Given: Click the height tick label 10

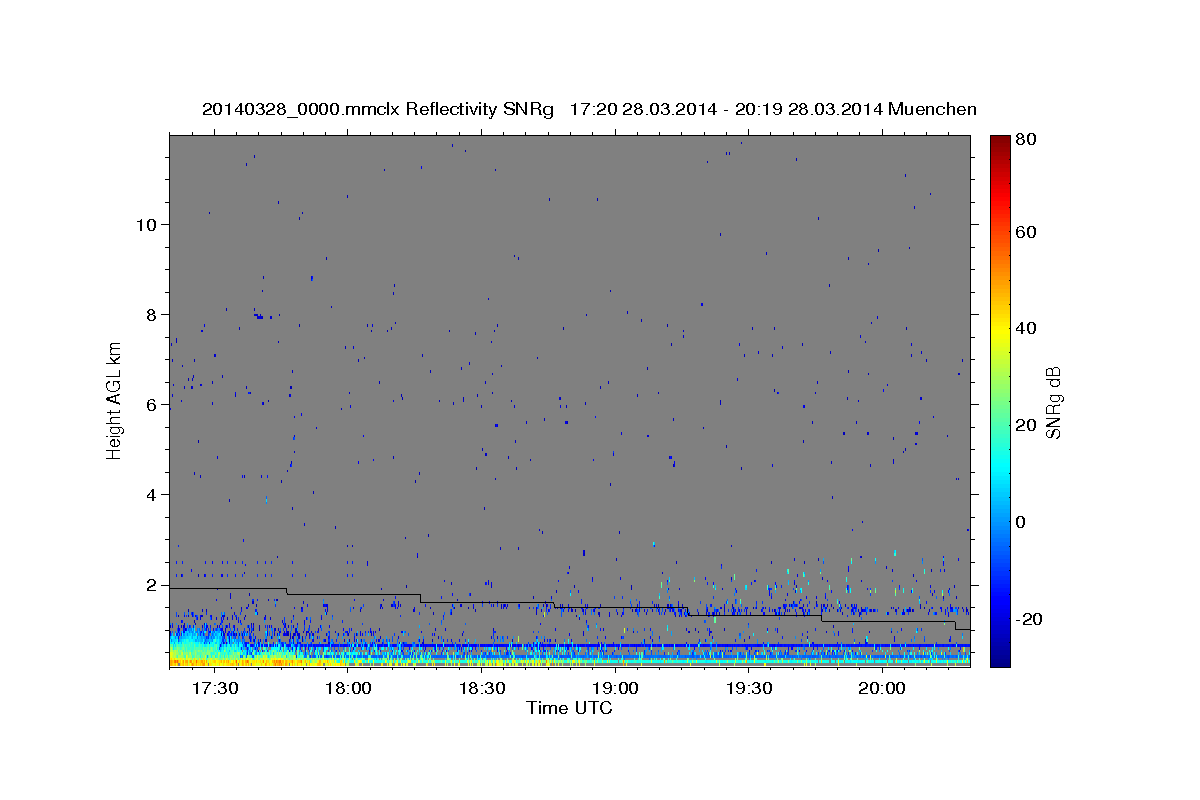Looking at the screenshot, I should (x=147, y=224).
